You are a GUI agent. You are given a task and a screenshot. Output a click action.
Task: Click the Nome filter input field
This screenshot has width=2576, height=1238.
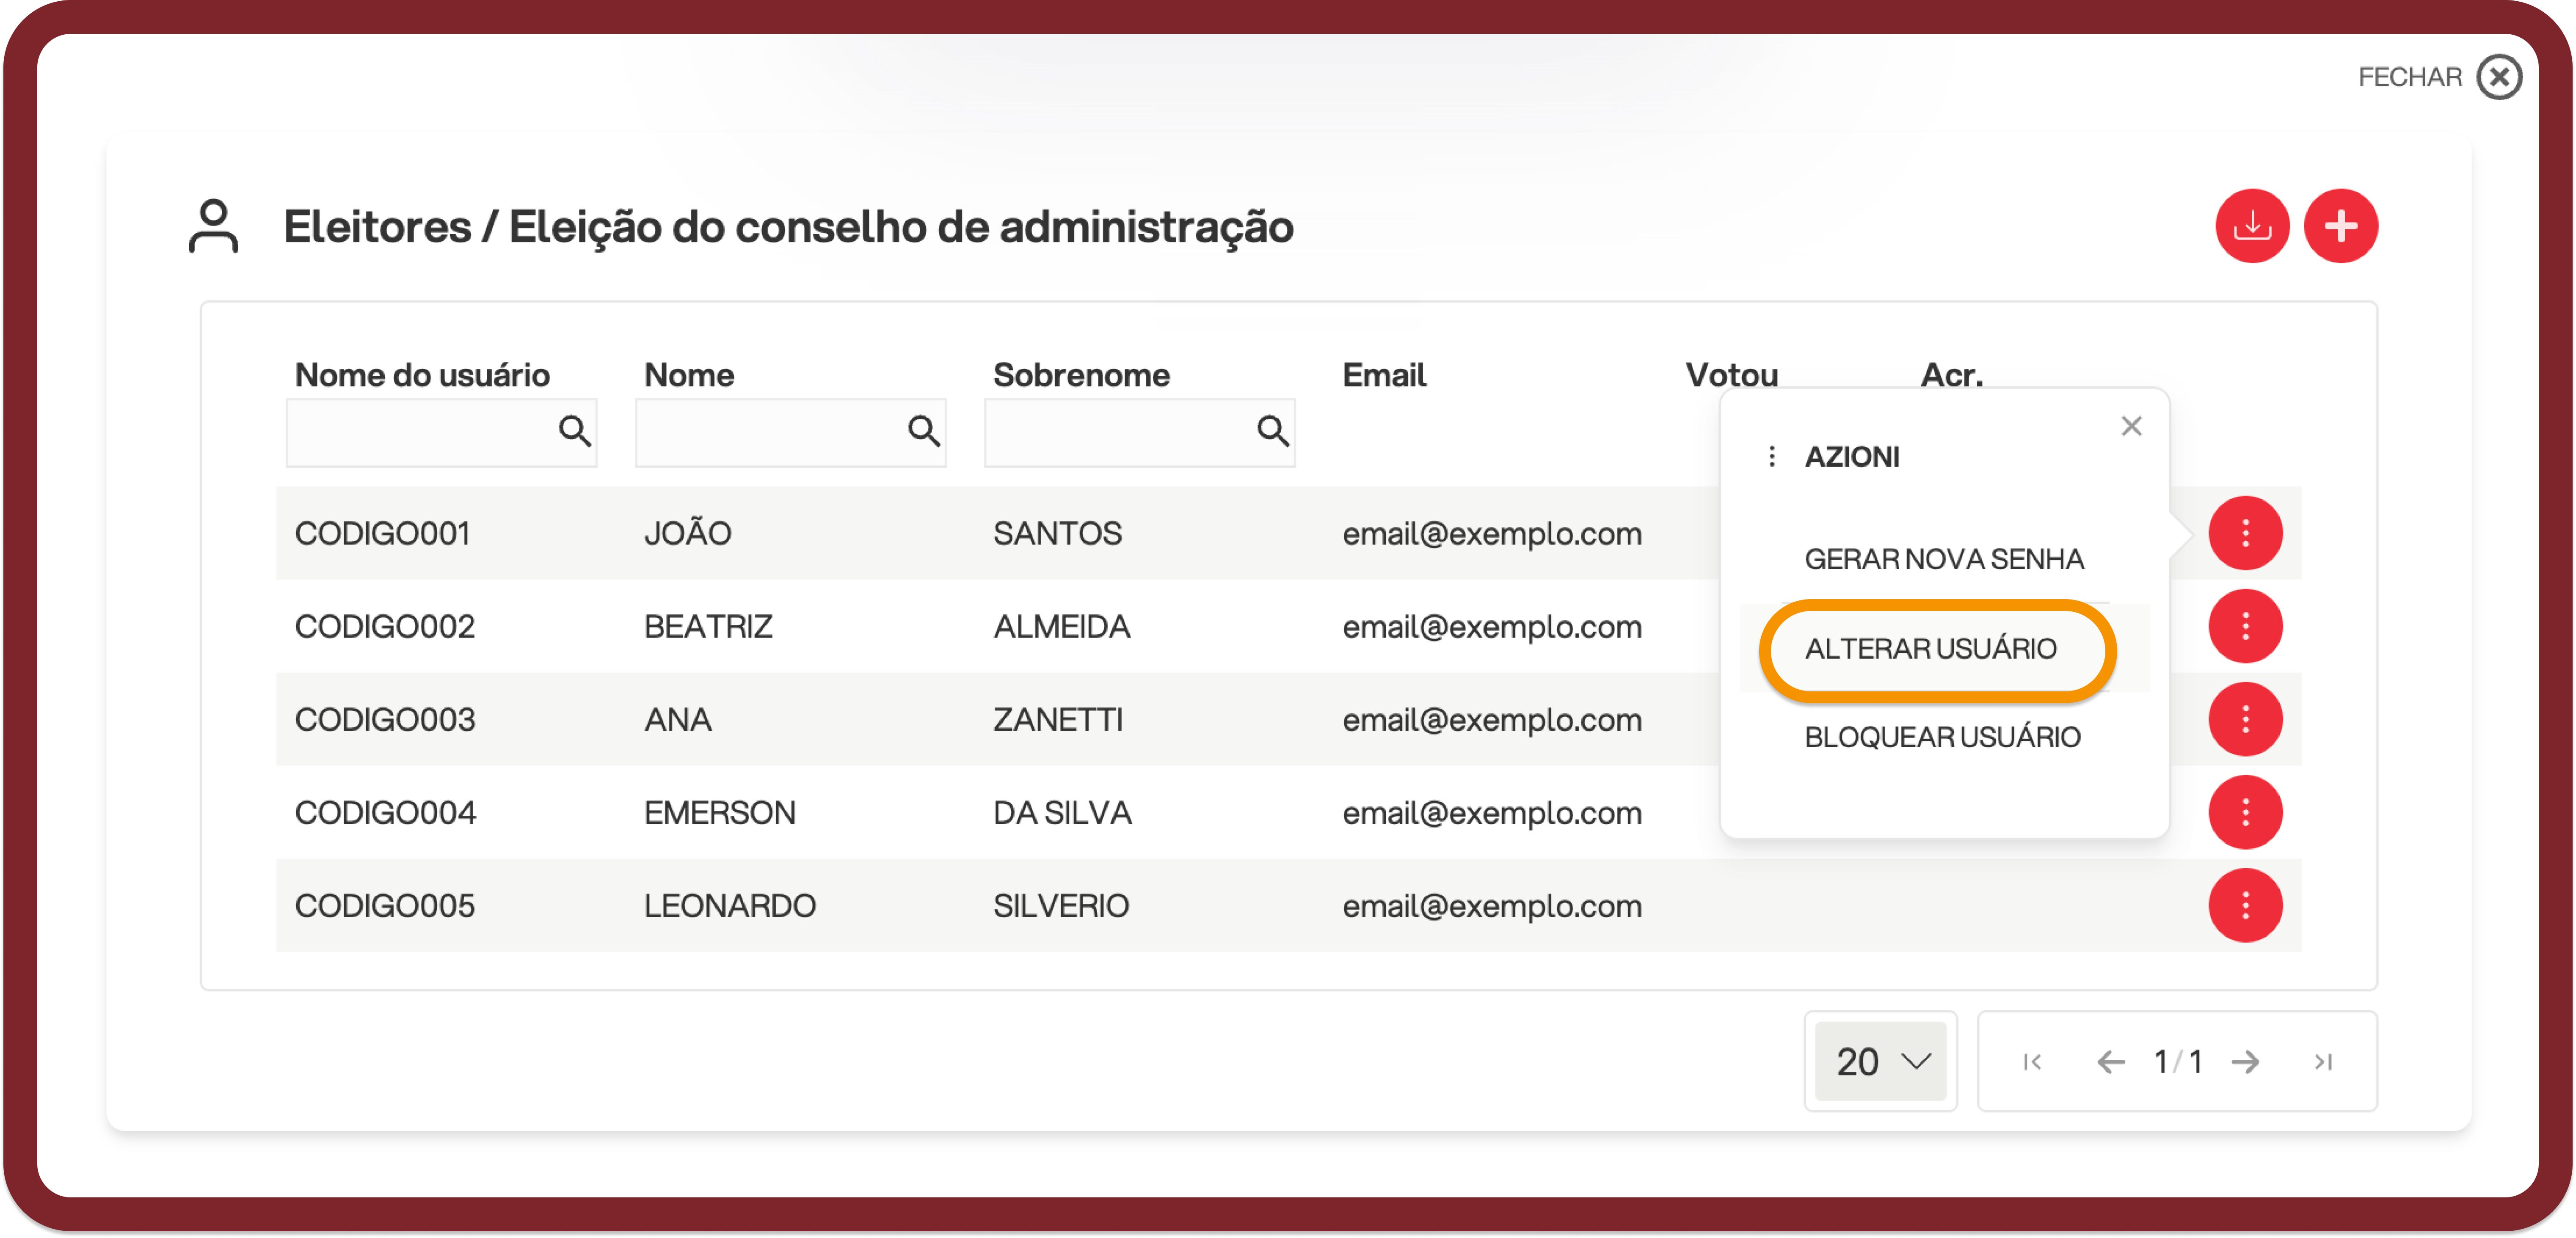tap(790, 432)
